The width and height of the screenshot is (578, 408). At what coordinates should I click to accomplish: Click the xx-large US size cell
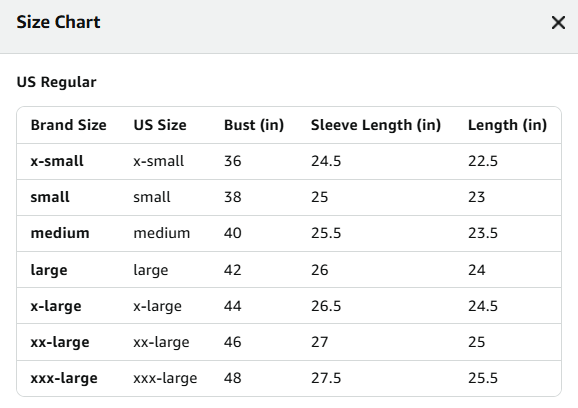[x=161, y=342]
